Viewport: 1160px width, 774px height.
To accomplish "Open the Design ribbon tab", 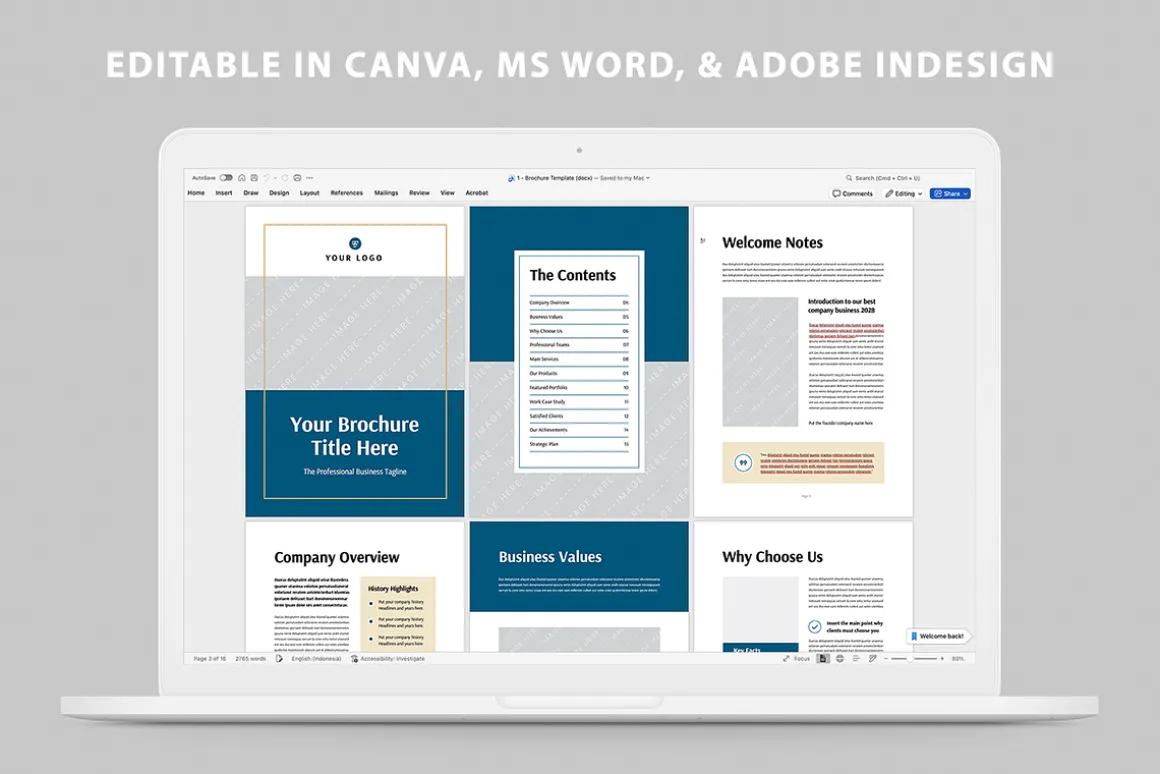I will [279, 193].
